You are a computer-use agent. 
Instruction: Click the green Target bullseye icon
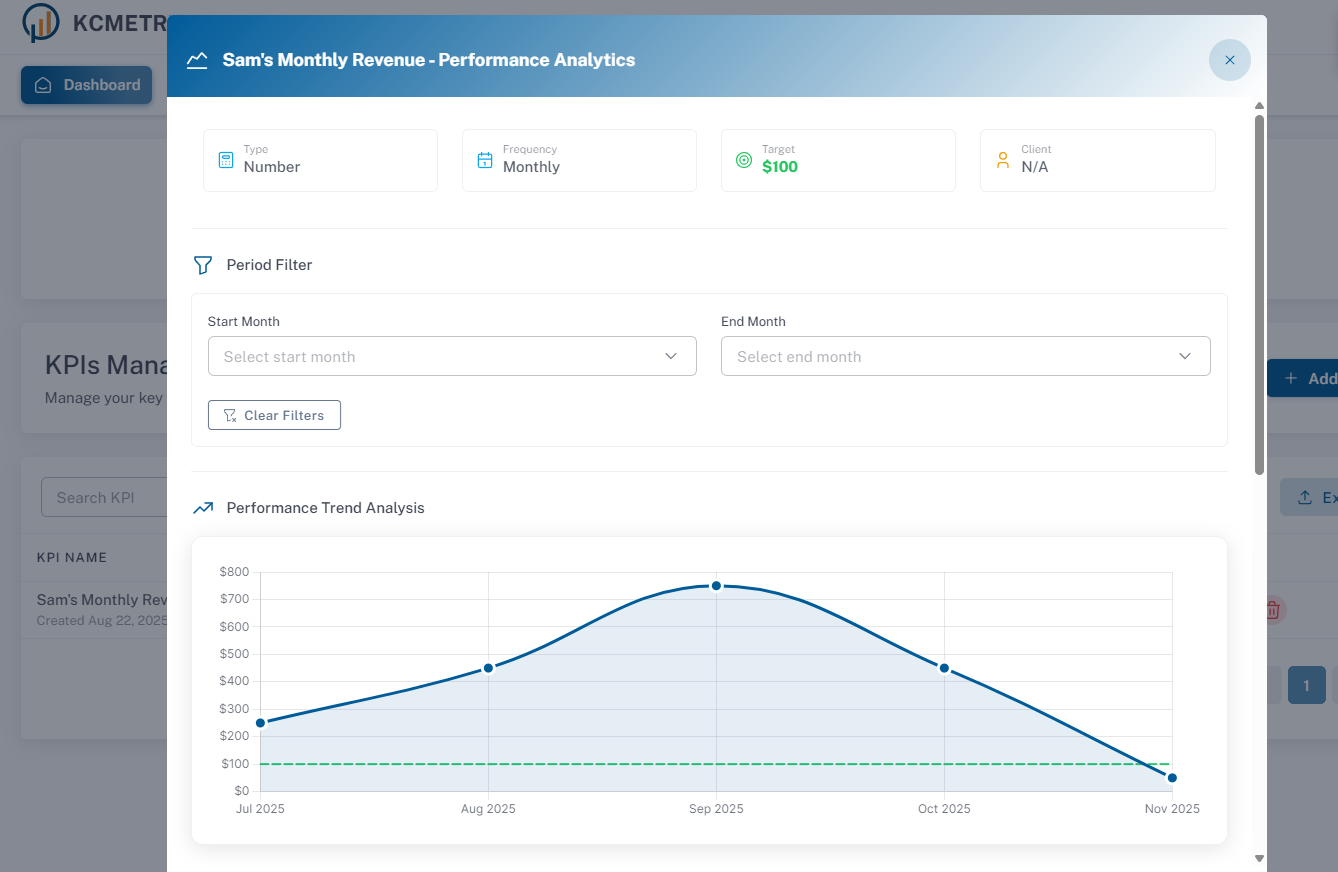tap(743, 159)
